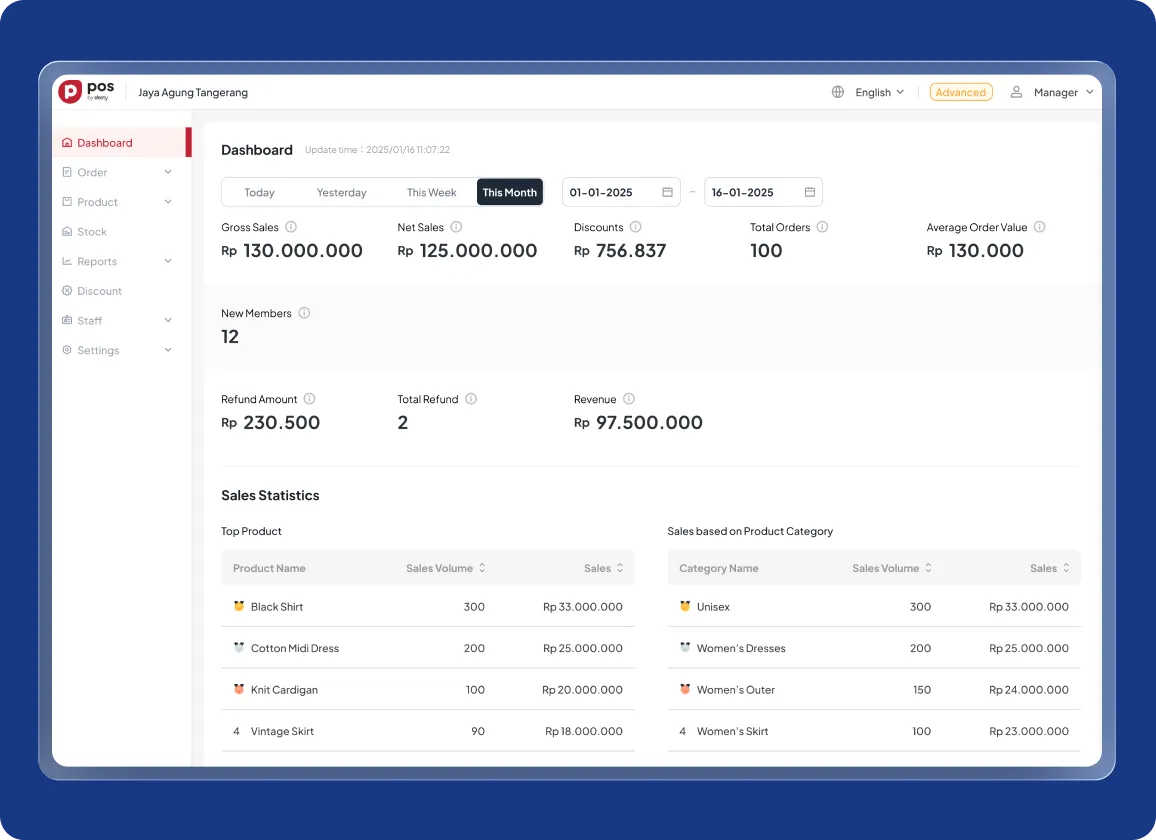1156x840 pixels.
Task: Switch to the This Week tab
Action: pos(431,192)
